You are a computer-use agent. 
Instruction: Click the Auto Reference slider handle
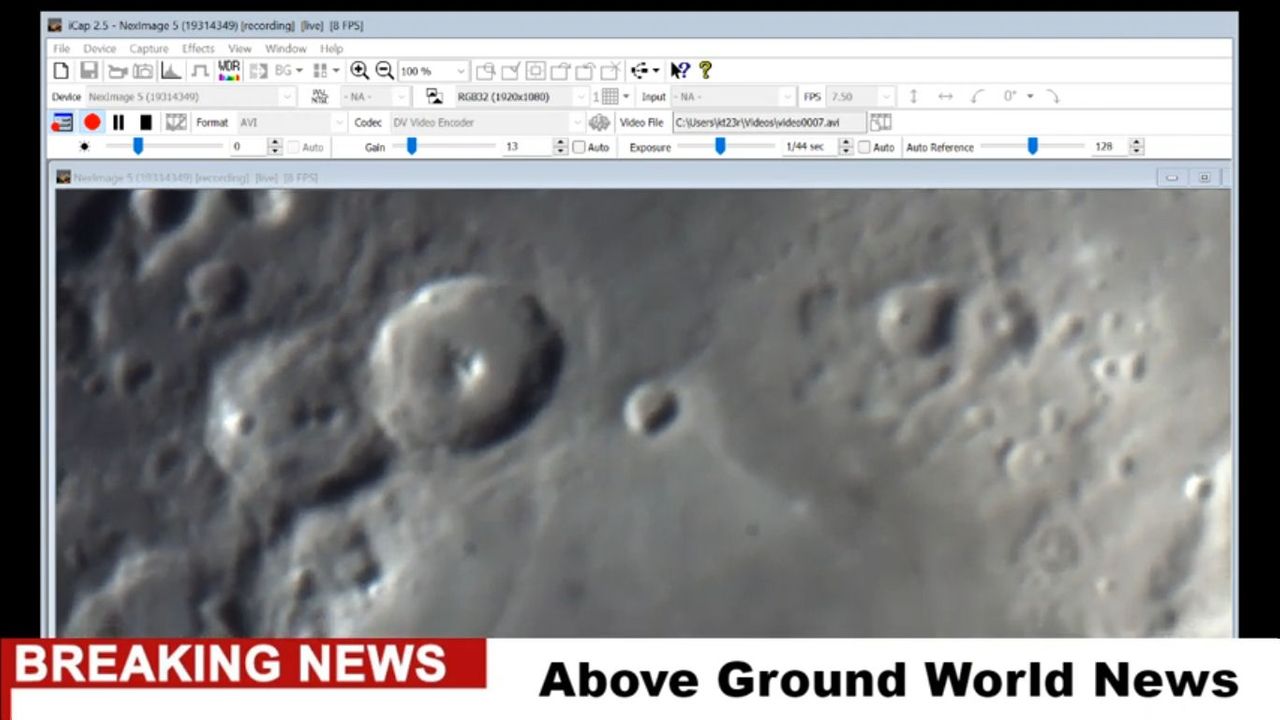coord(1032,146)
